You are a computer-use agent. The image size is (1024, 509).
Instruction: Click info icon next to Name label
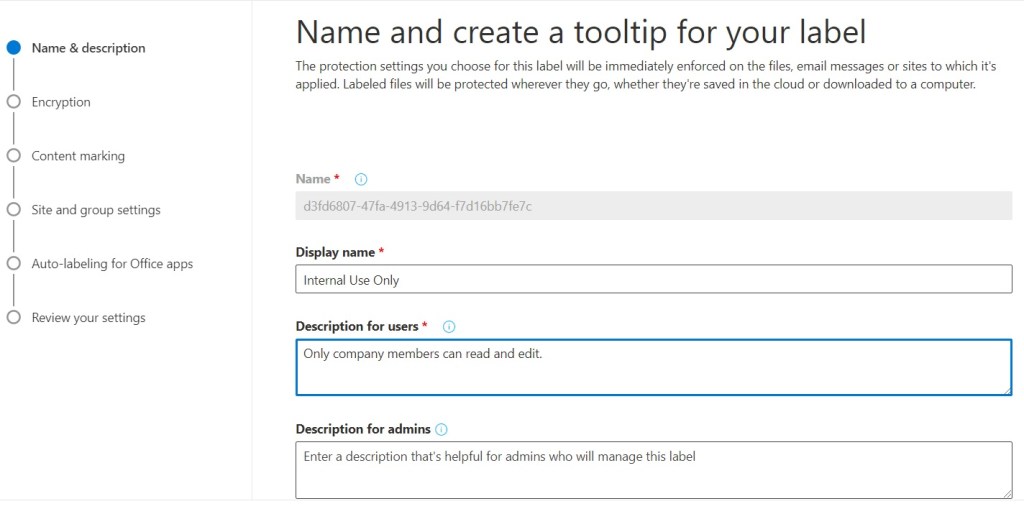point(361,180)
